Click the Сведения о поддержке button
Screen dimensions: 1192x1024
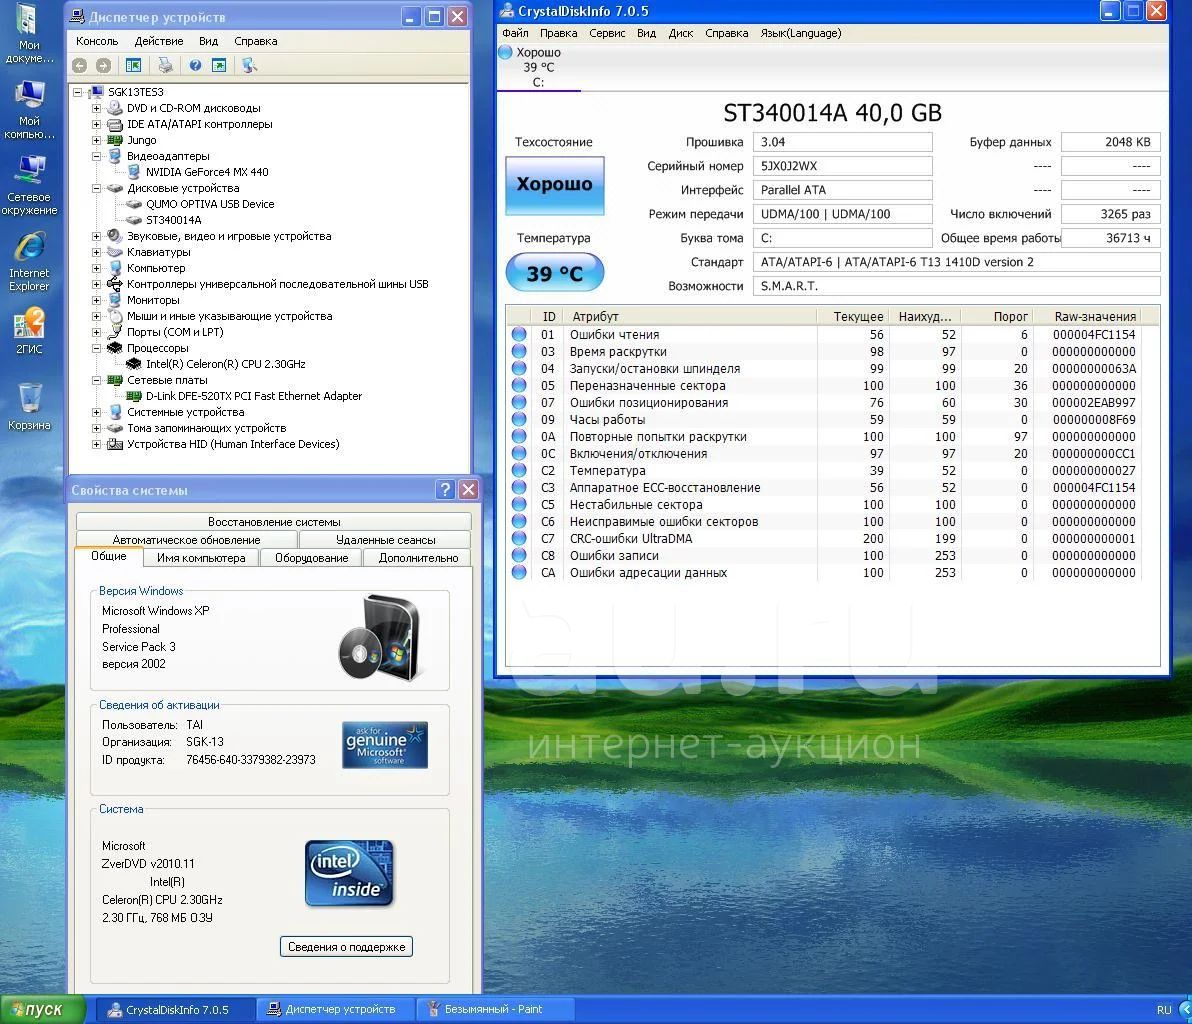(x=346, y=947)
